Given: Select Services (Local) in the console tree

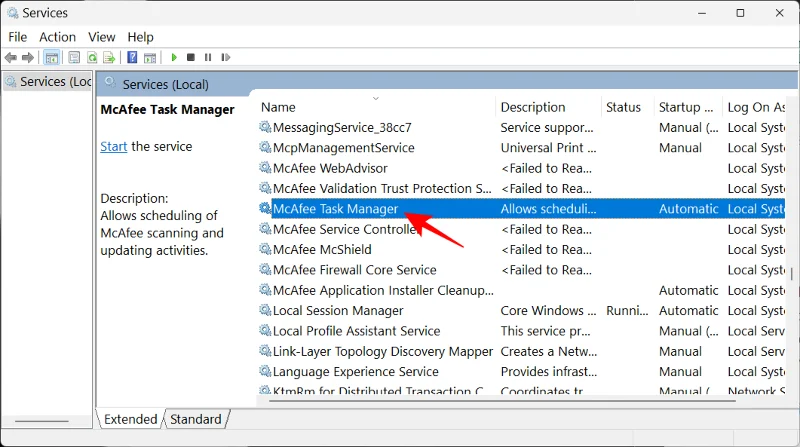Looking at the screenshot, I should tap(48, 82).
